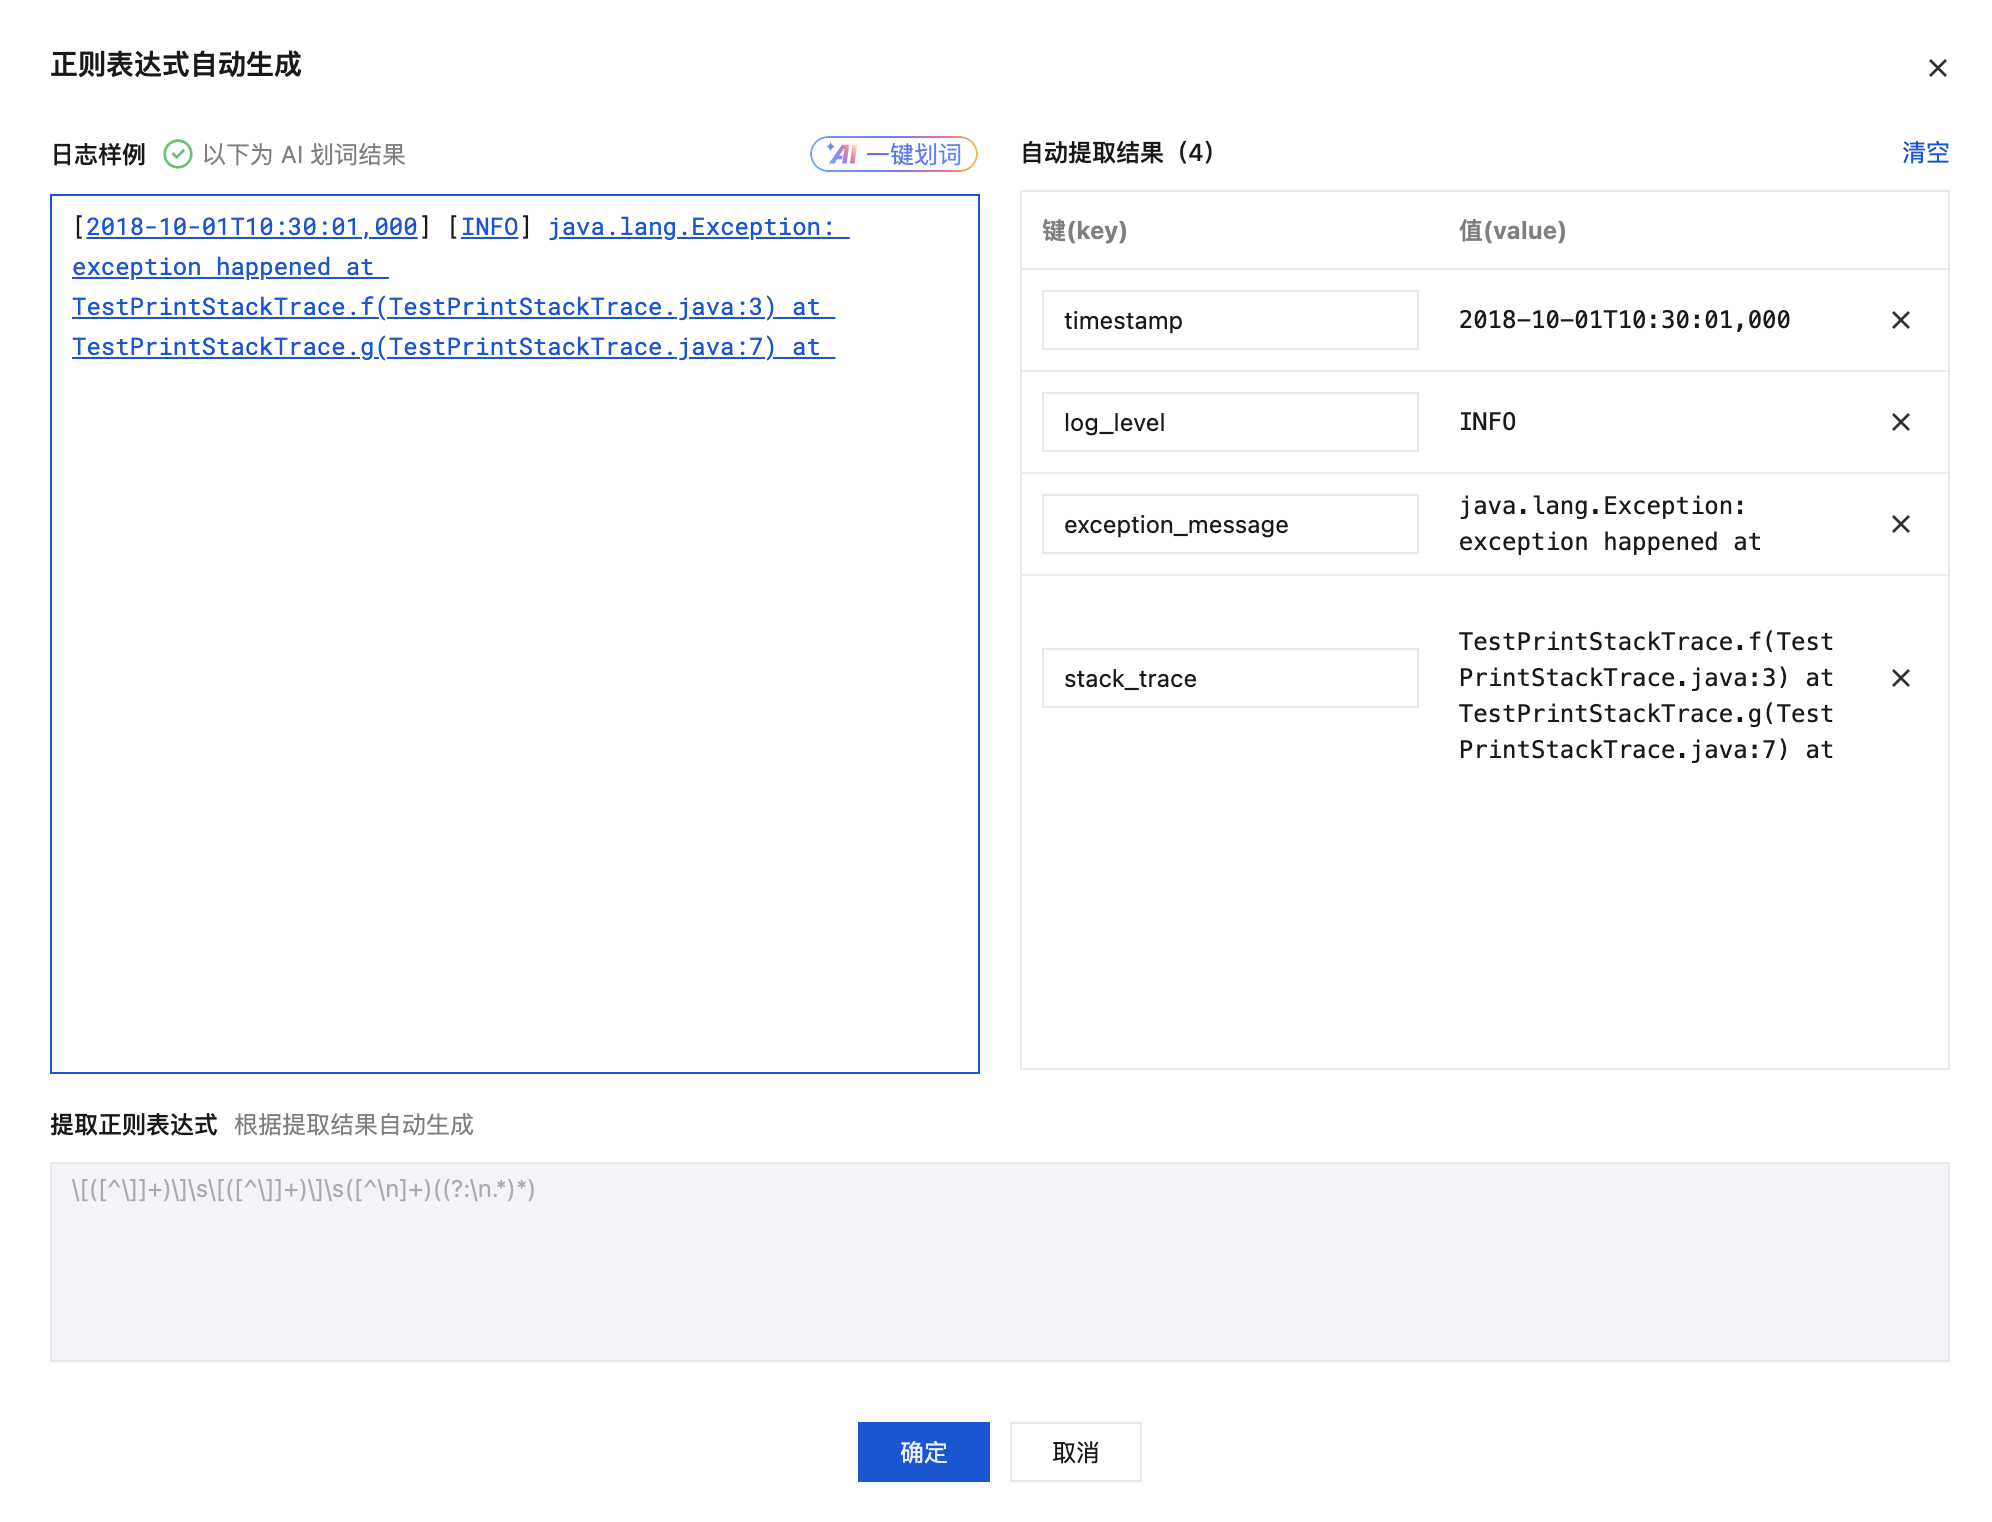The image size is (1992, 1522).
Task: Edit the stack_trace key field
Action: (x=1229, y=678)
